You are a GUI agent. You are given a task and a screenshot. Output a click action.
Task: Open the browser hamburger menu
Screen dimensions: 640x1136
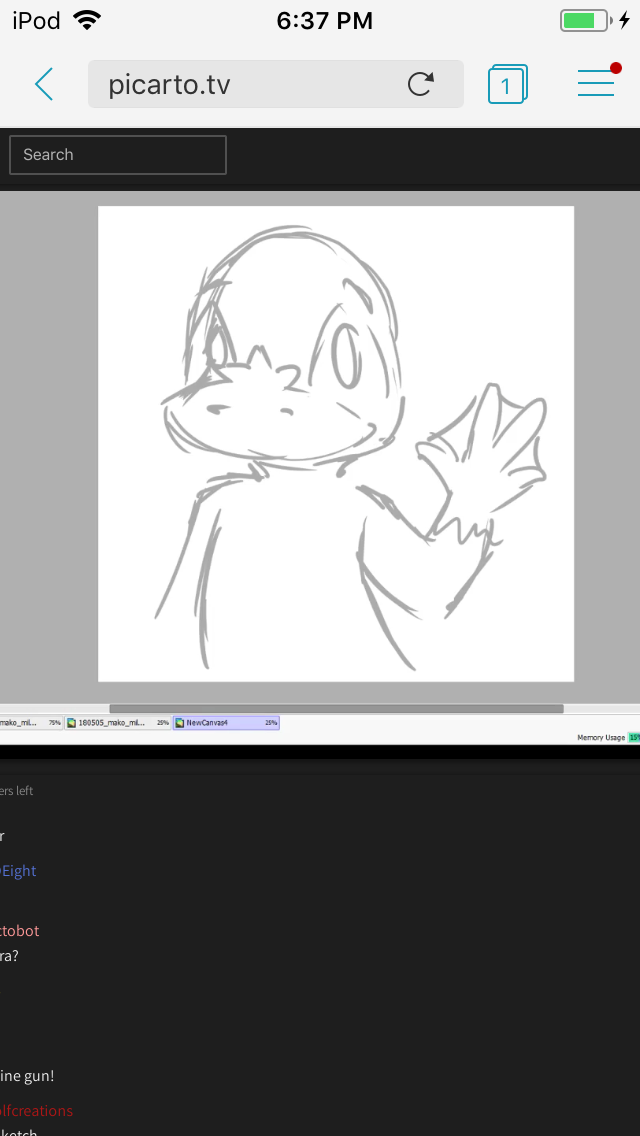pos(596,84)
